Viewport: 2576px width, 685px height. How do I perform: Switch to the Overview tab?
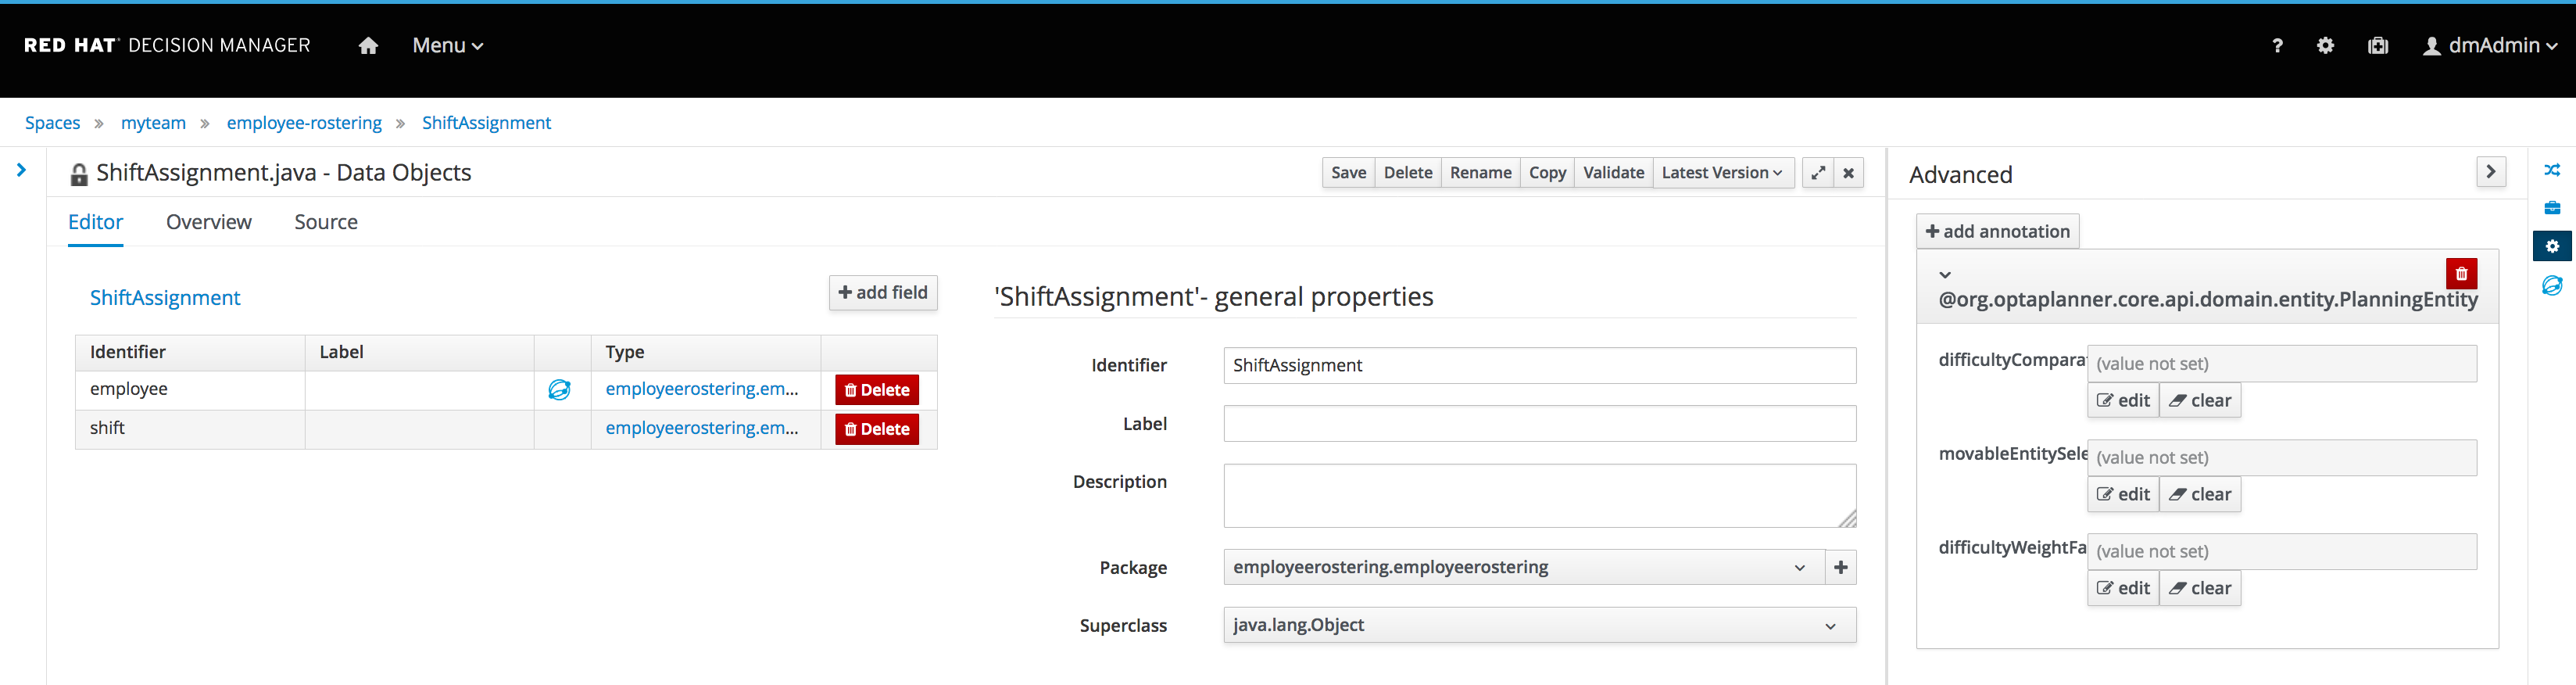click(209, 222)
